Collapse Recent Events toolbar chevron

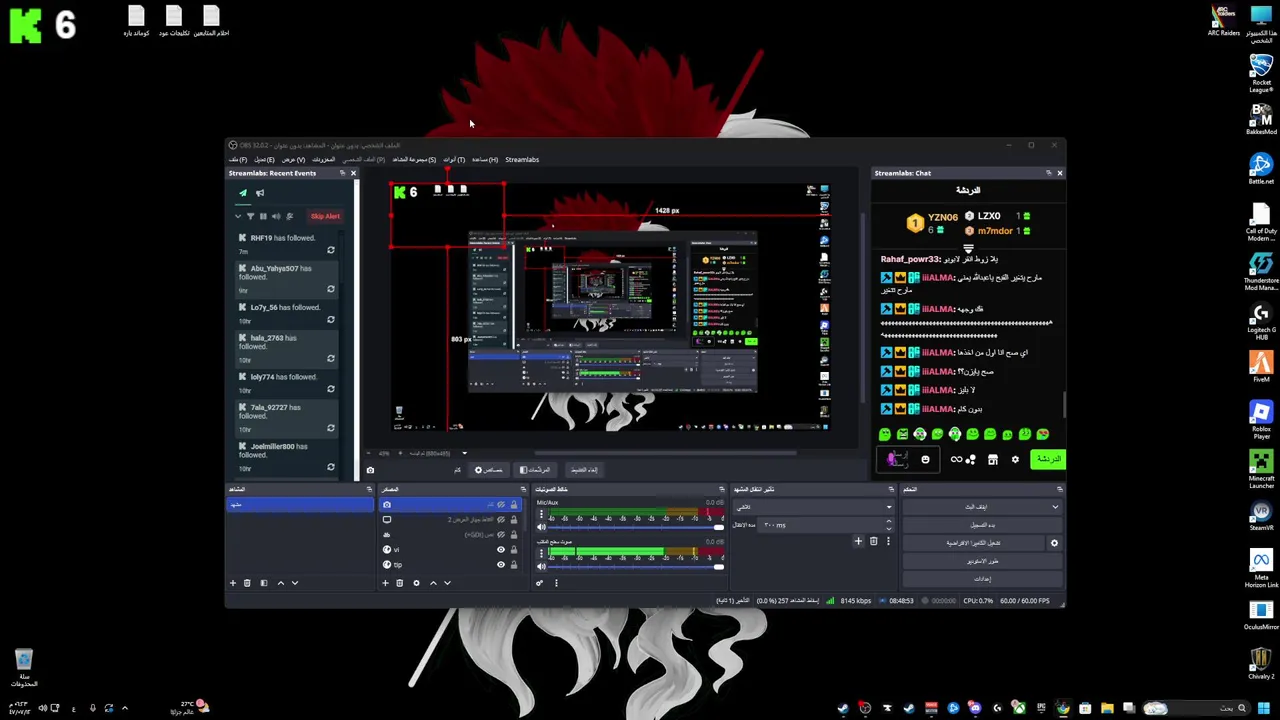238,216
